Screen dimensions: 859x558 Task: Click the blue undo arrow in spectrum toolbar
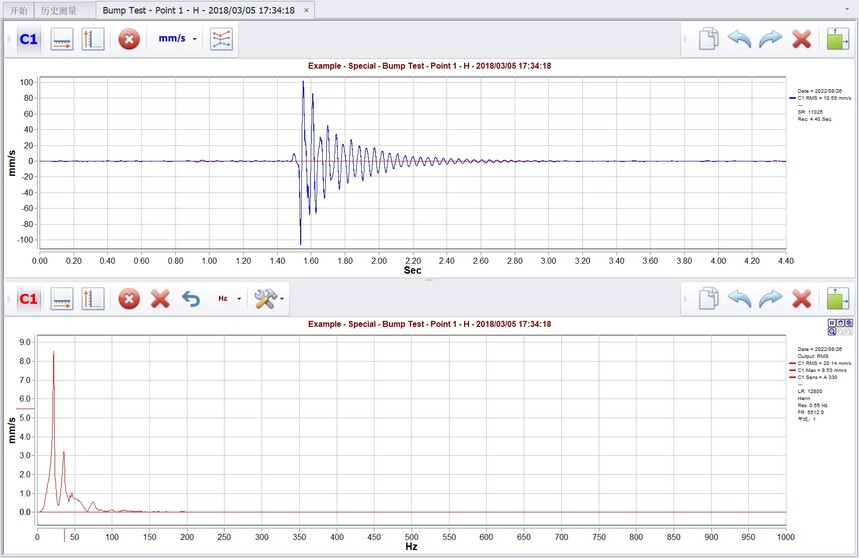[x=190, y=298]
